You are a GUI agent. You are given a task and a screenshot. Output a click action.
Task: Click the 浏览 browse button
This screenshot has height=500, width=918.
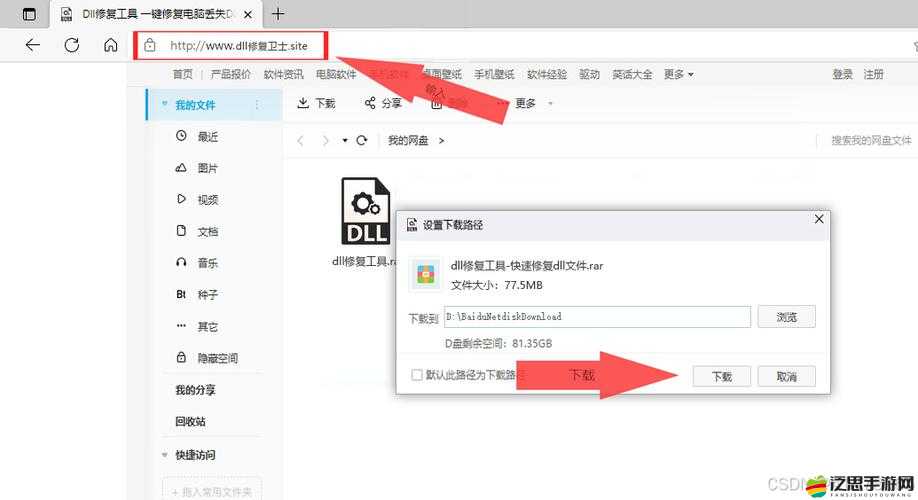click(x=786, y=317)
